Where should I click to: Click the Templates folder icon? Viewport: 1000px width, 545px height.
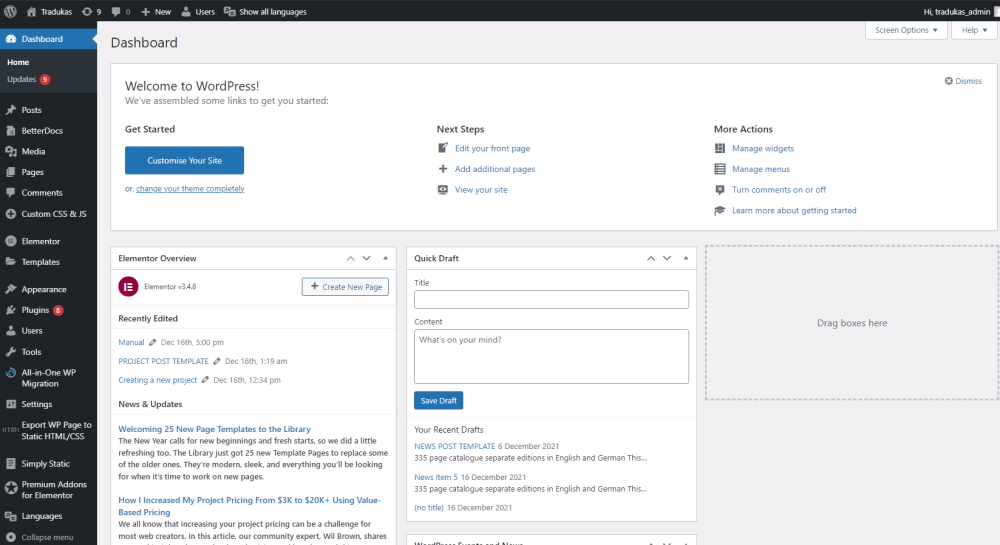pos(11,262)
